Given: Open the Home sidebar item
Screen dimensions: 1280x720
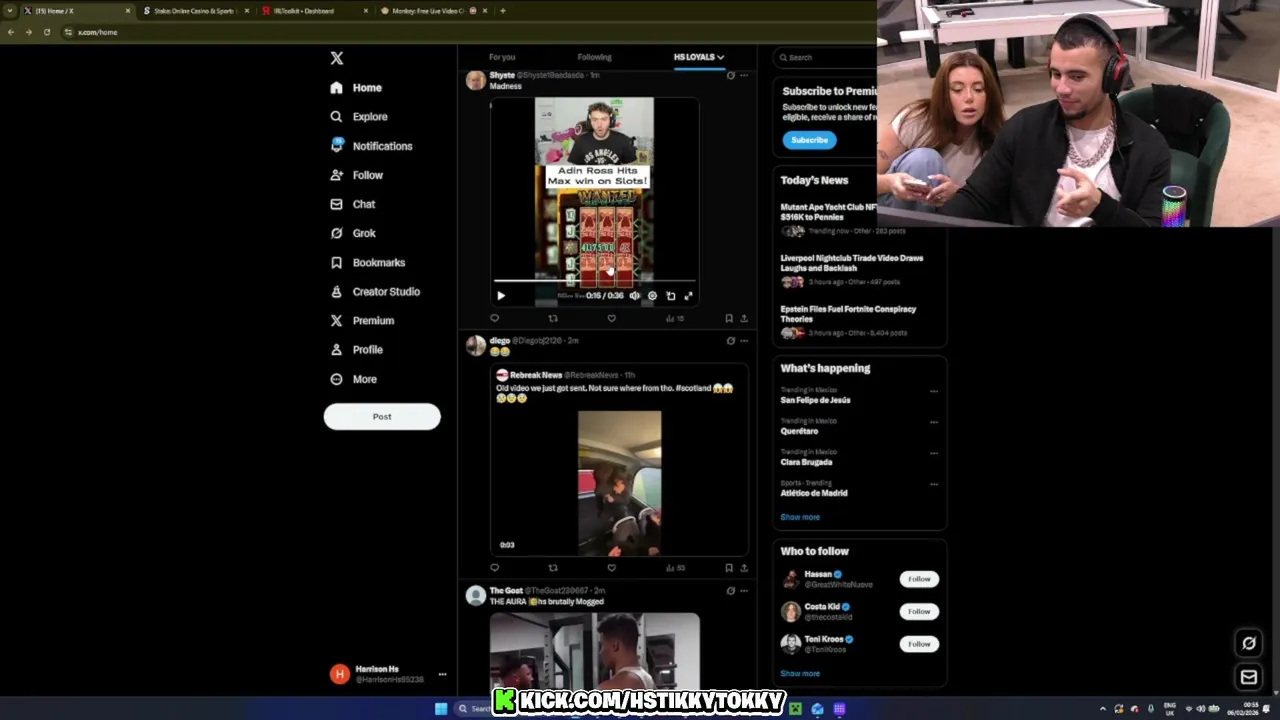Looking at the screenshot, I should 356,88.
